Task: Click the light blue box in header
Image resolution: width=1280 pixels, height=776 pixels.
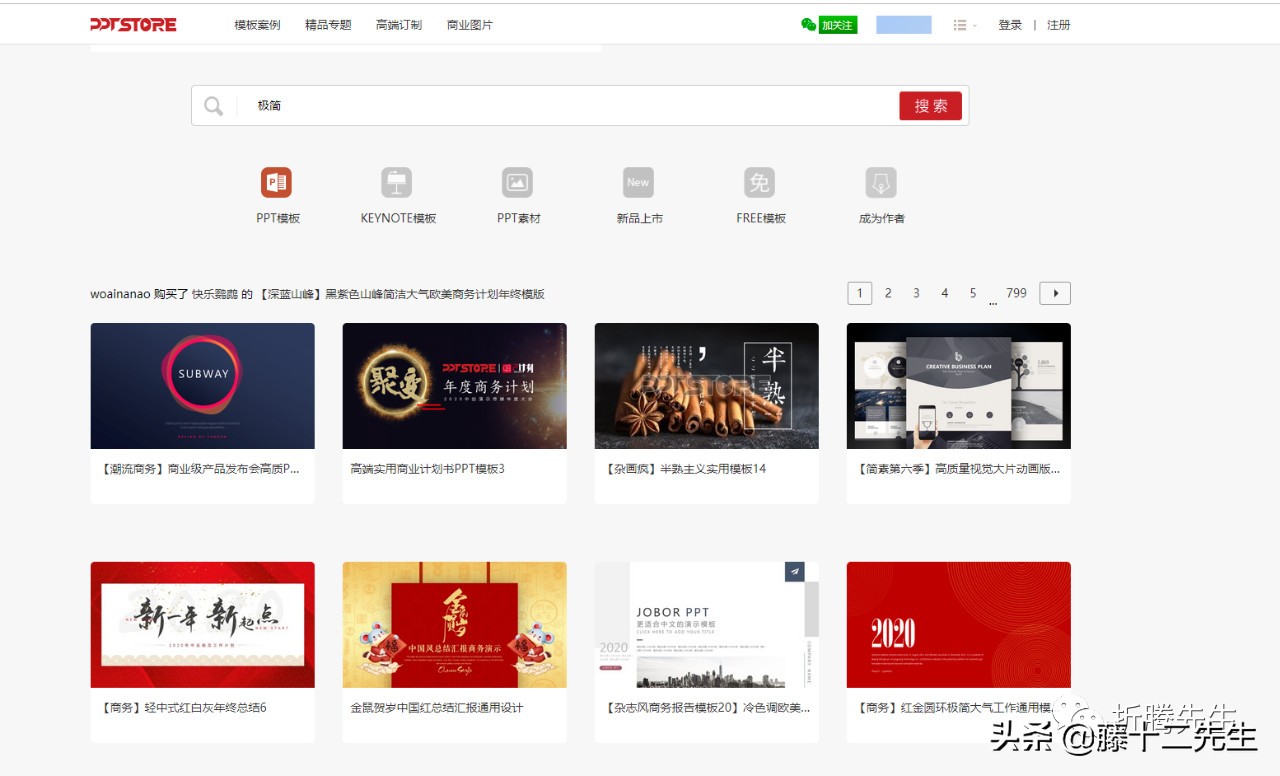Action: coord(904,25)
